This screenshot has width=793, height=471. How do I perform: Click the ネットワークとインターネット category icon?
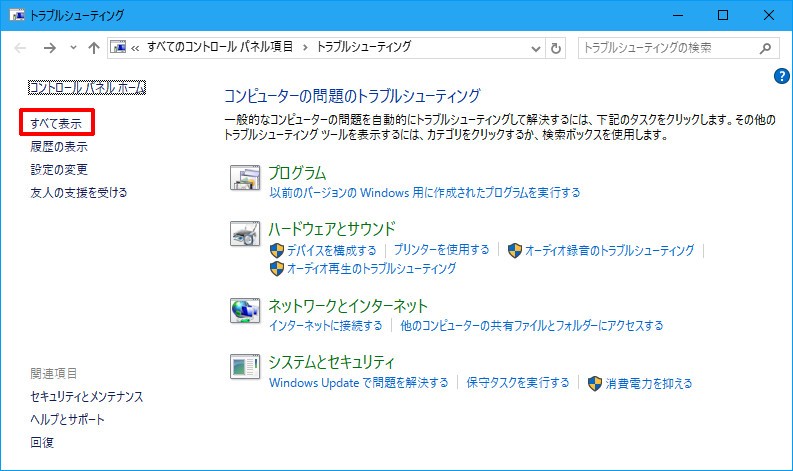pos(245,311)
